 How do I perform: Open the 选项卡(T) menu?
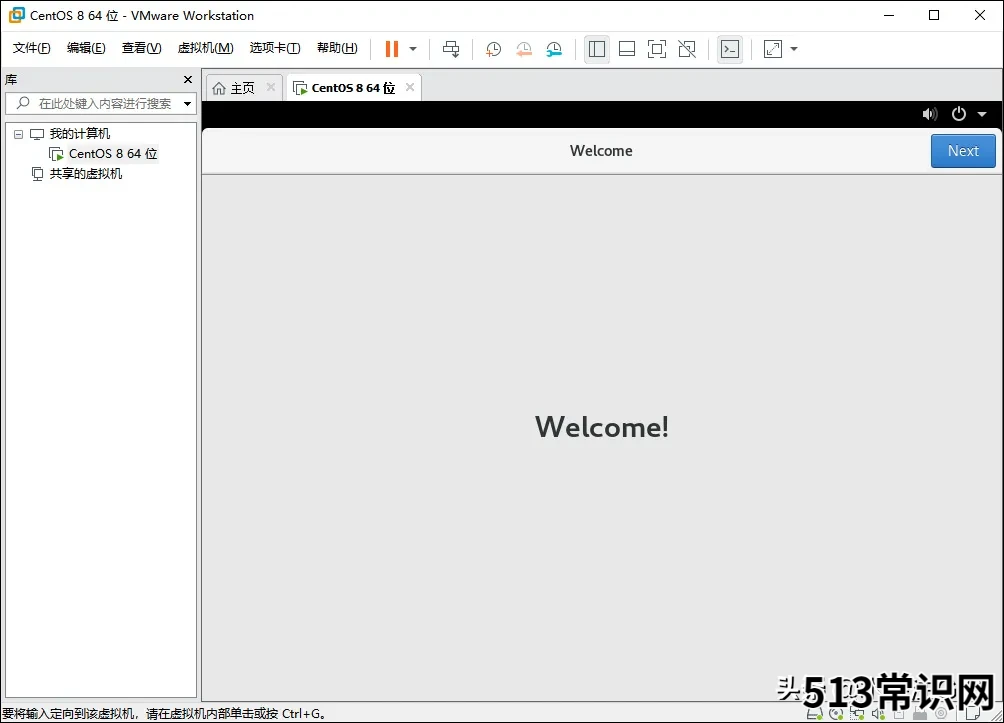pyautogui.click(x=275, y=48)
